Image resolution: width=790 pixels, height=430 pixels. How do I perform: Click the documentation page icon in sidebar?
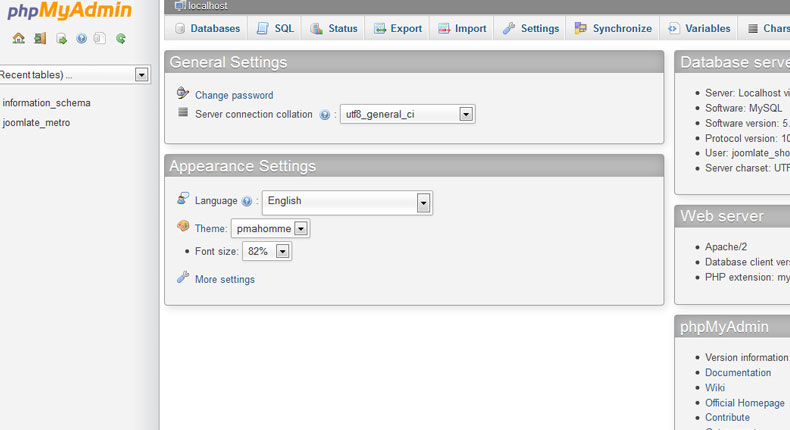(100, 39)
